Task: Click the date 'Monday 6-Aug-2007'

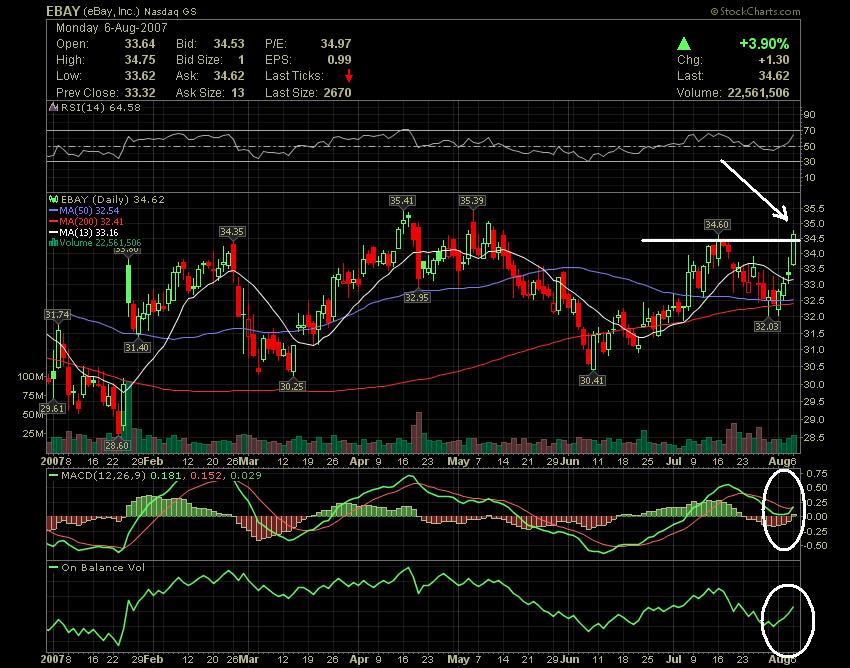Action: (112, 28)
